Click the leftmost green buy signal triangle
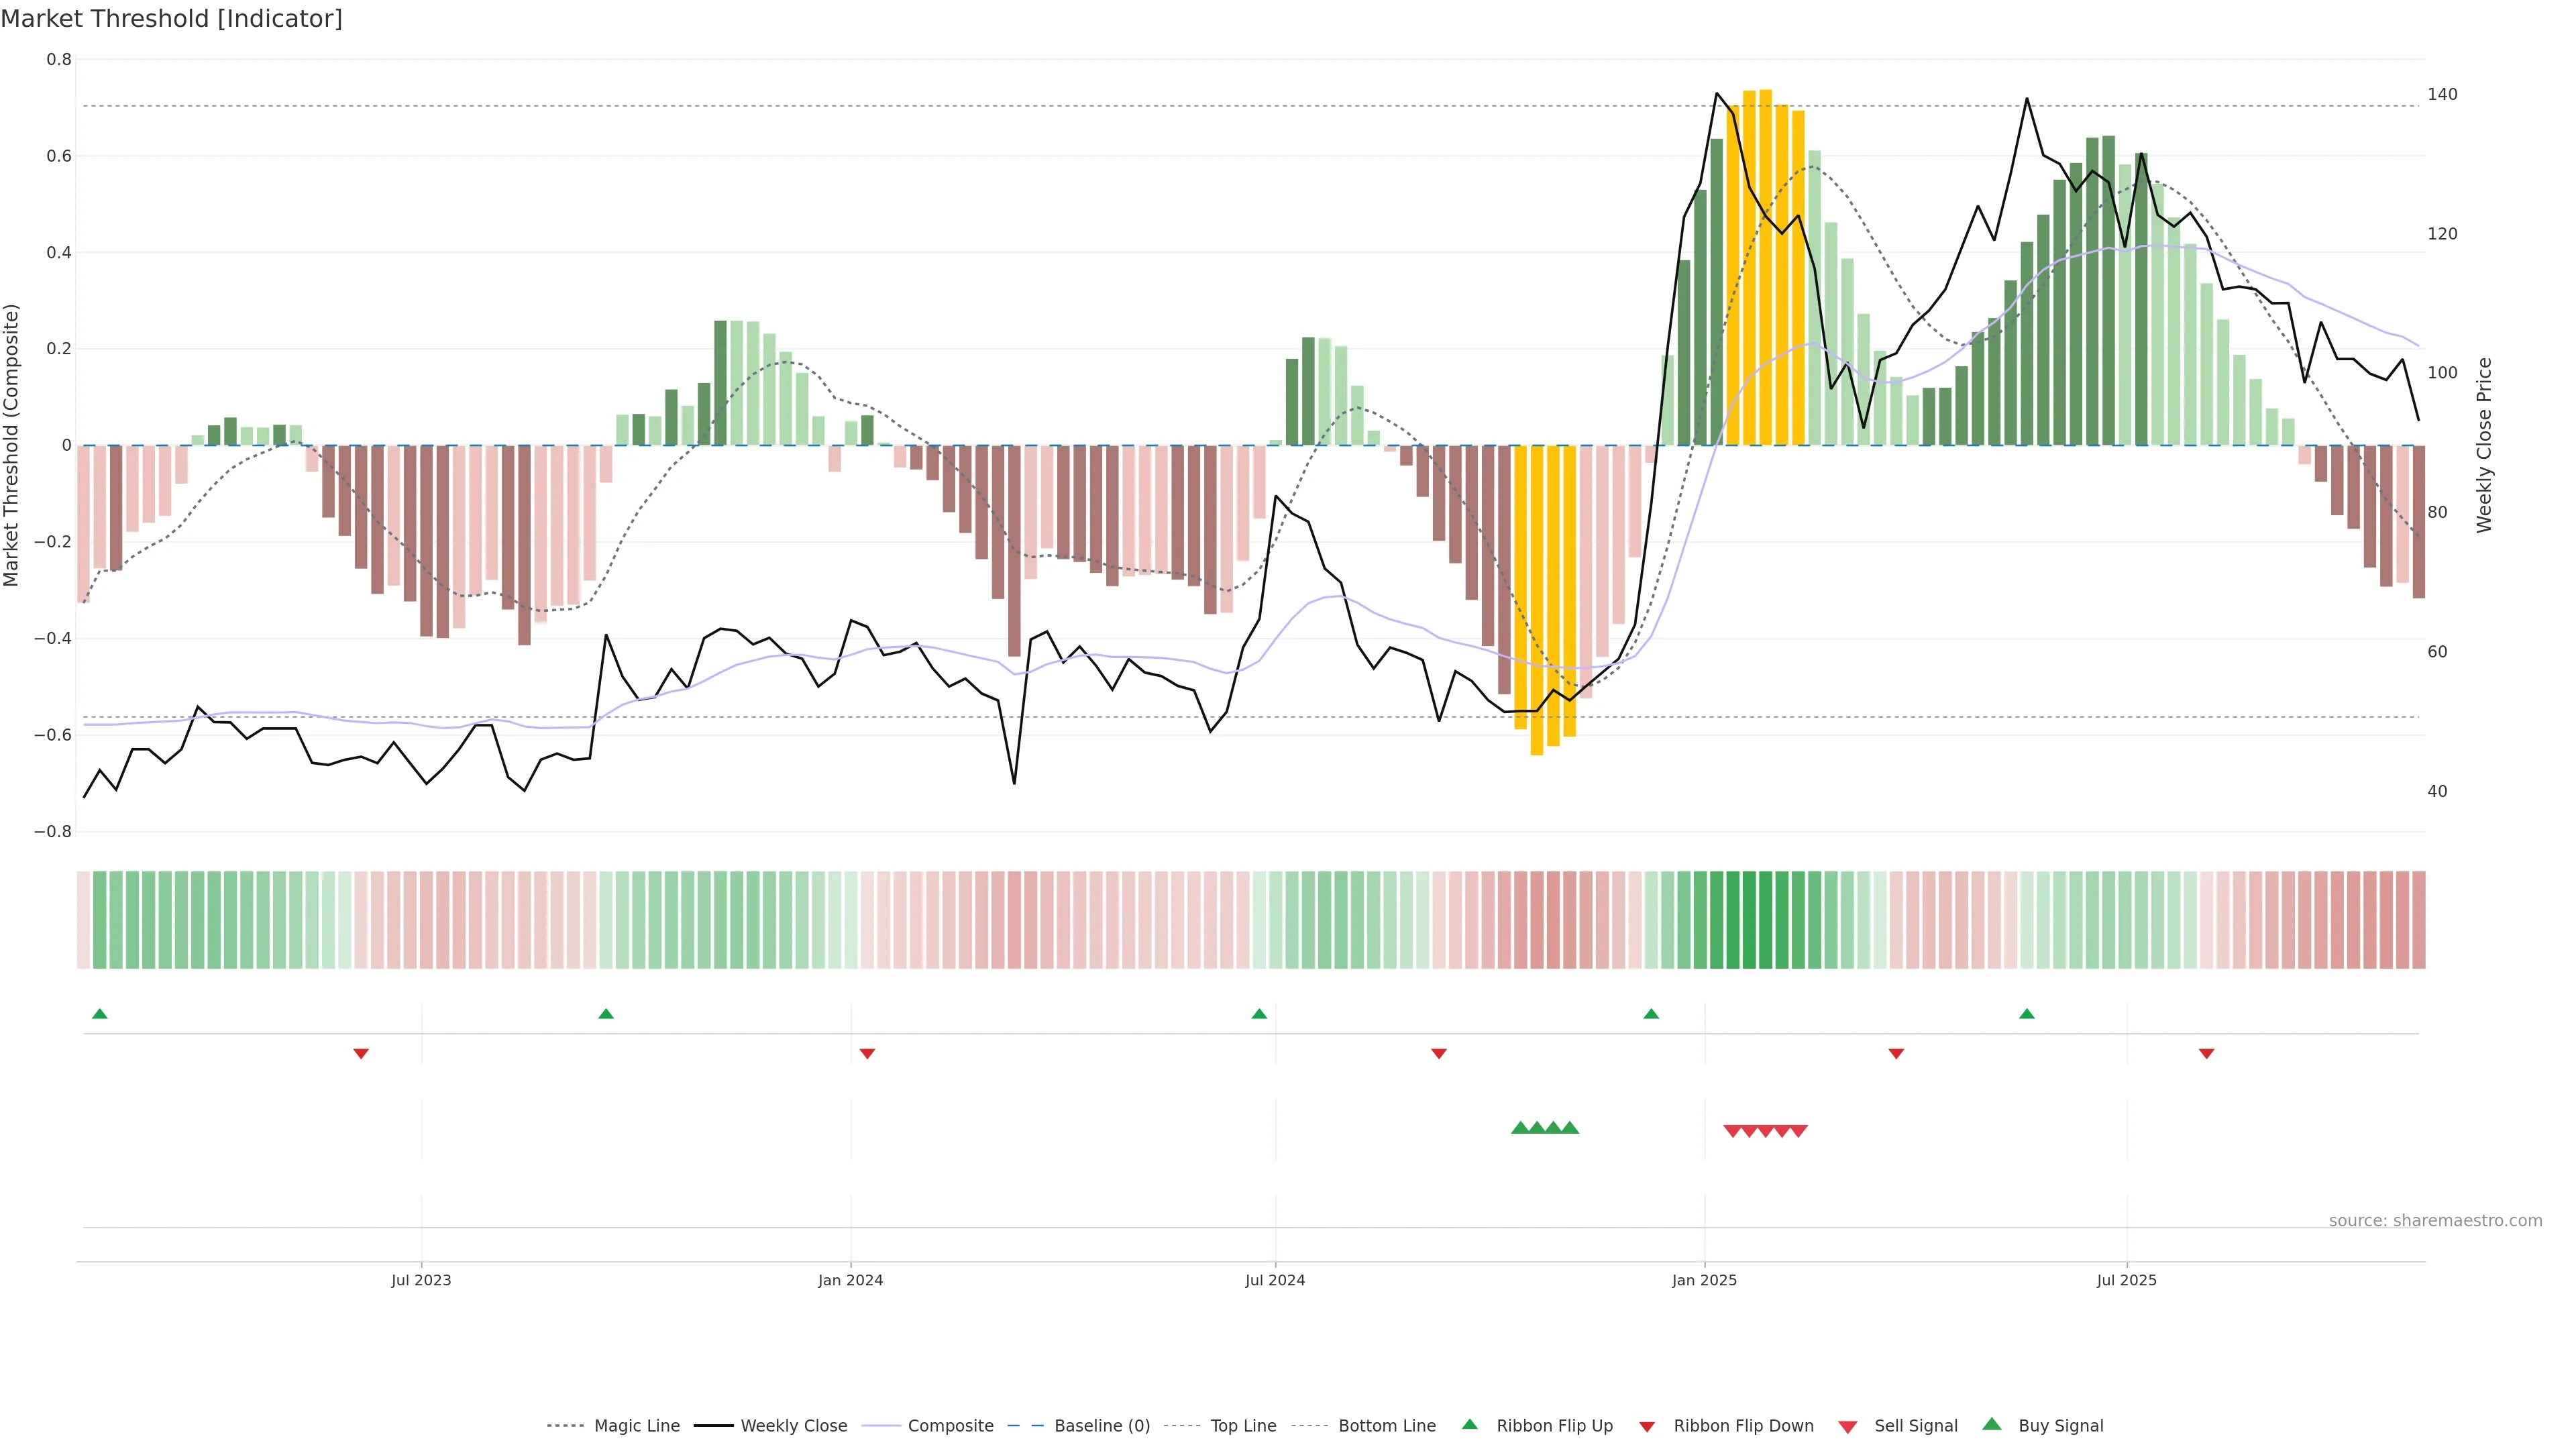 coord(1520,1128)
